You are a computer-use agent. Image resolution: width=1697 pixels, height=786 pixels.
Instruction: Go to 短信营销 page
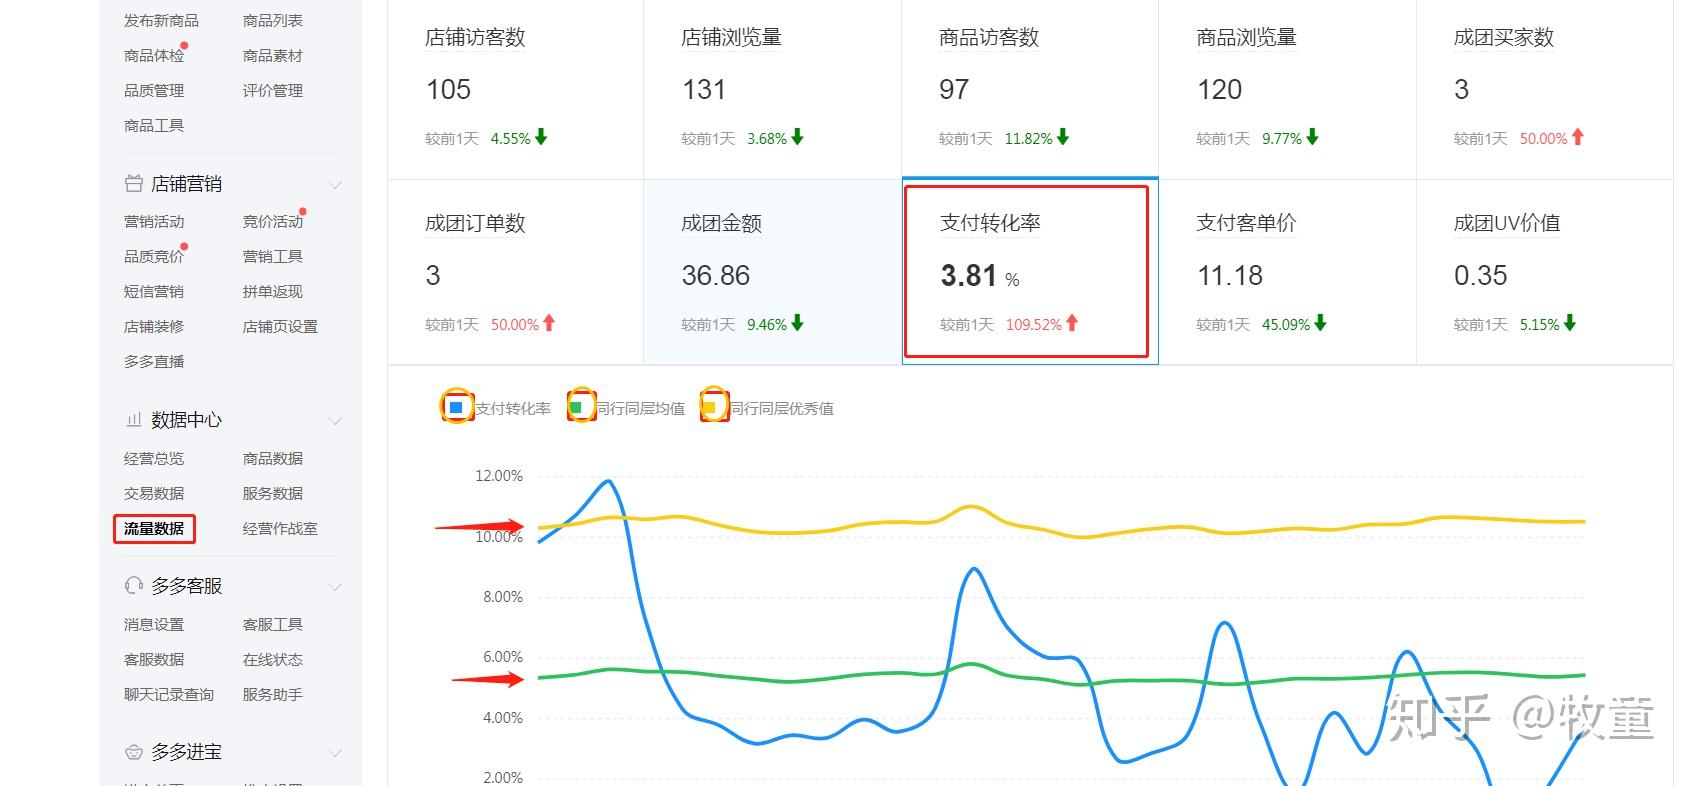[154, 292]
